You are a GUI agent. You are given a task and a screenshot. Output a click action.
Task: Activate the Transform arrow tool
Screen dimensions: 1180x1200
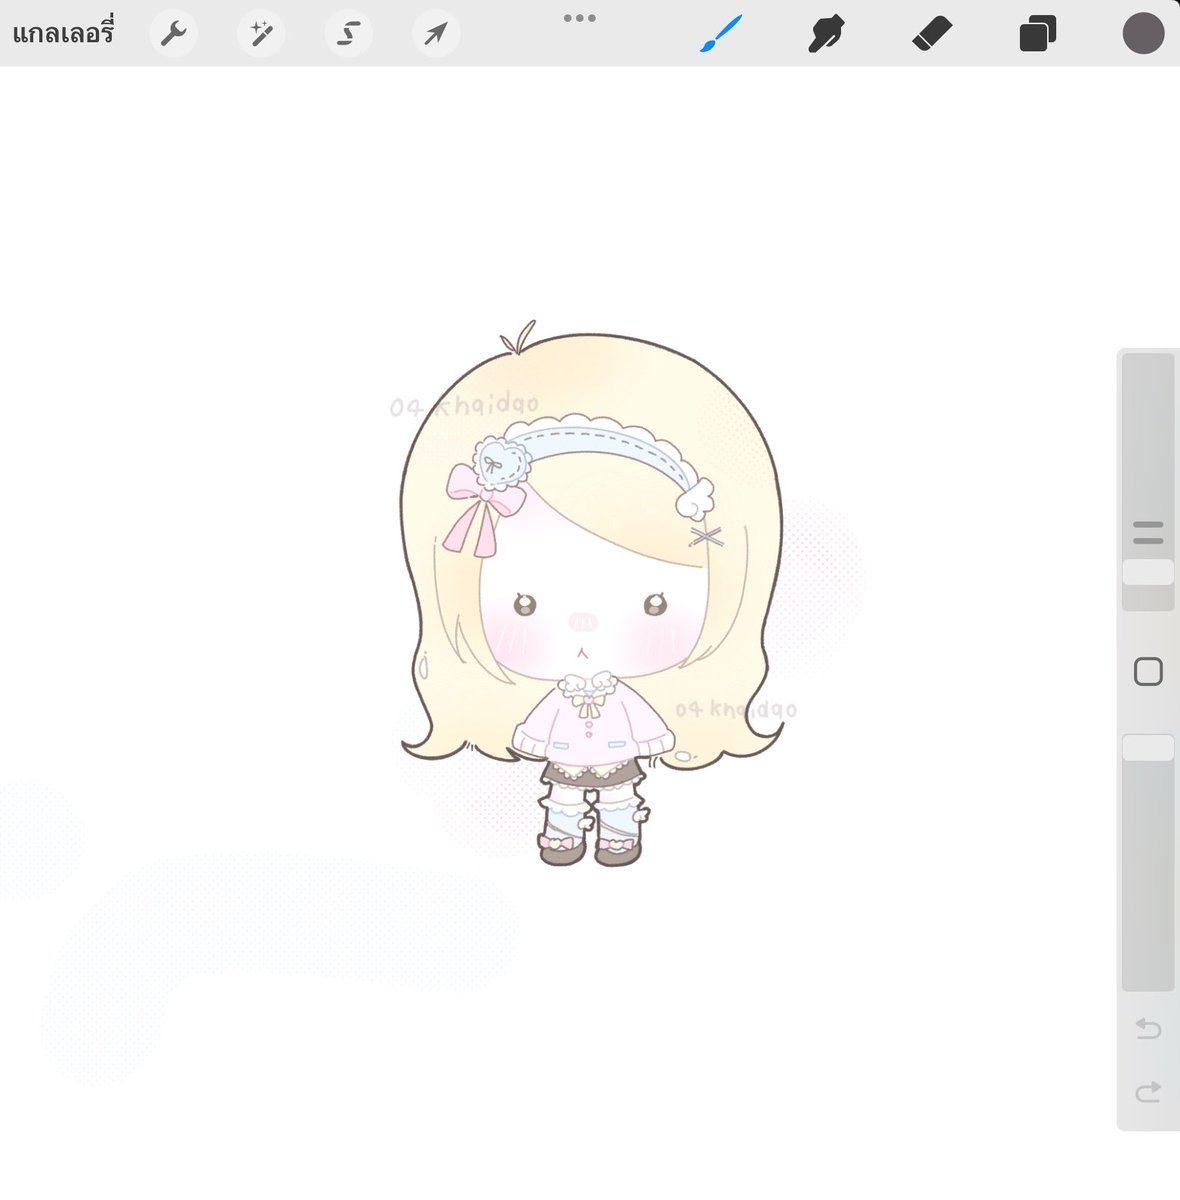(x=435, y=35)
